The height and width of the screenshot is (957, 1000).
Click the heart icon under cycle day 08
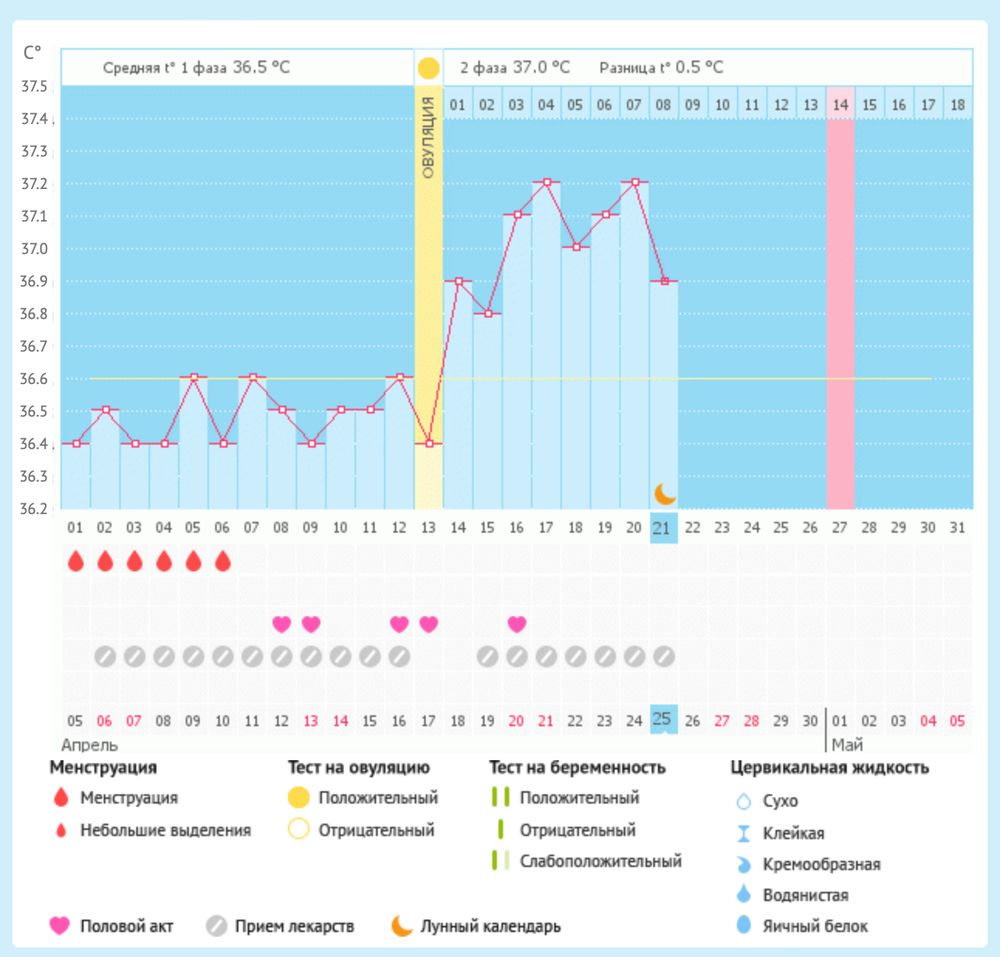(x=281, y=624)
